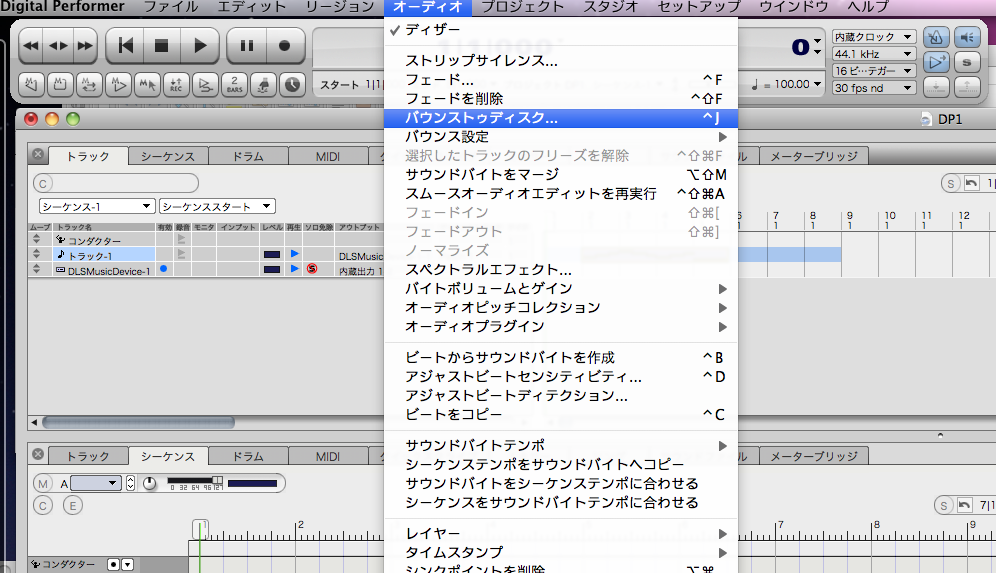Click the Rewind transport button
The height and width of the screenshot is (573, 996).
tap(30, 46)
